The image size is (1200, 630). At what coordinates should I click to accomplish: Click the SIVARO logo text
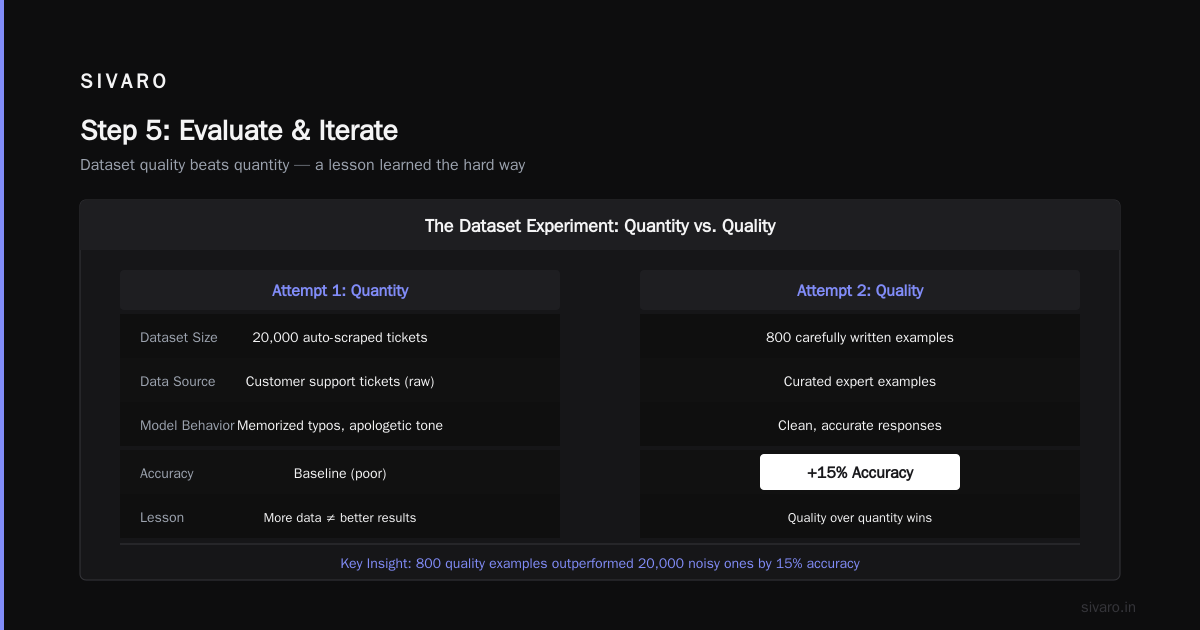[x=124, y=81]
